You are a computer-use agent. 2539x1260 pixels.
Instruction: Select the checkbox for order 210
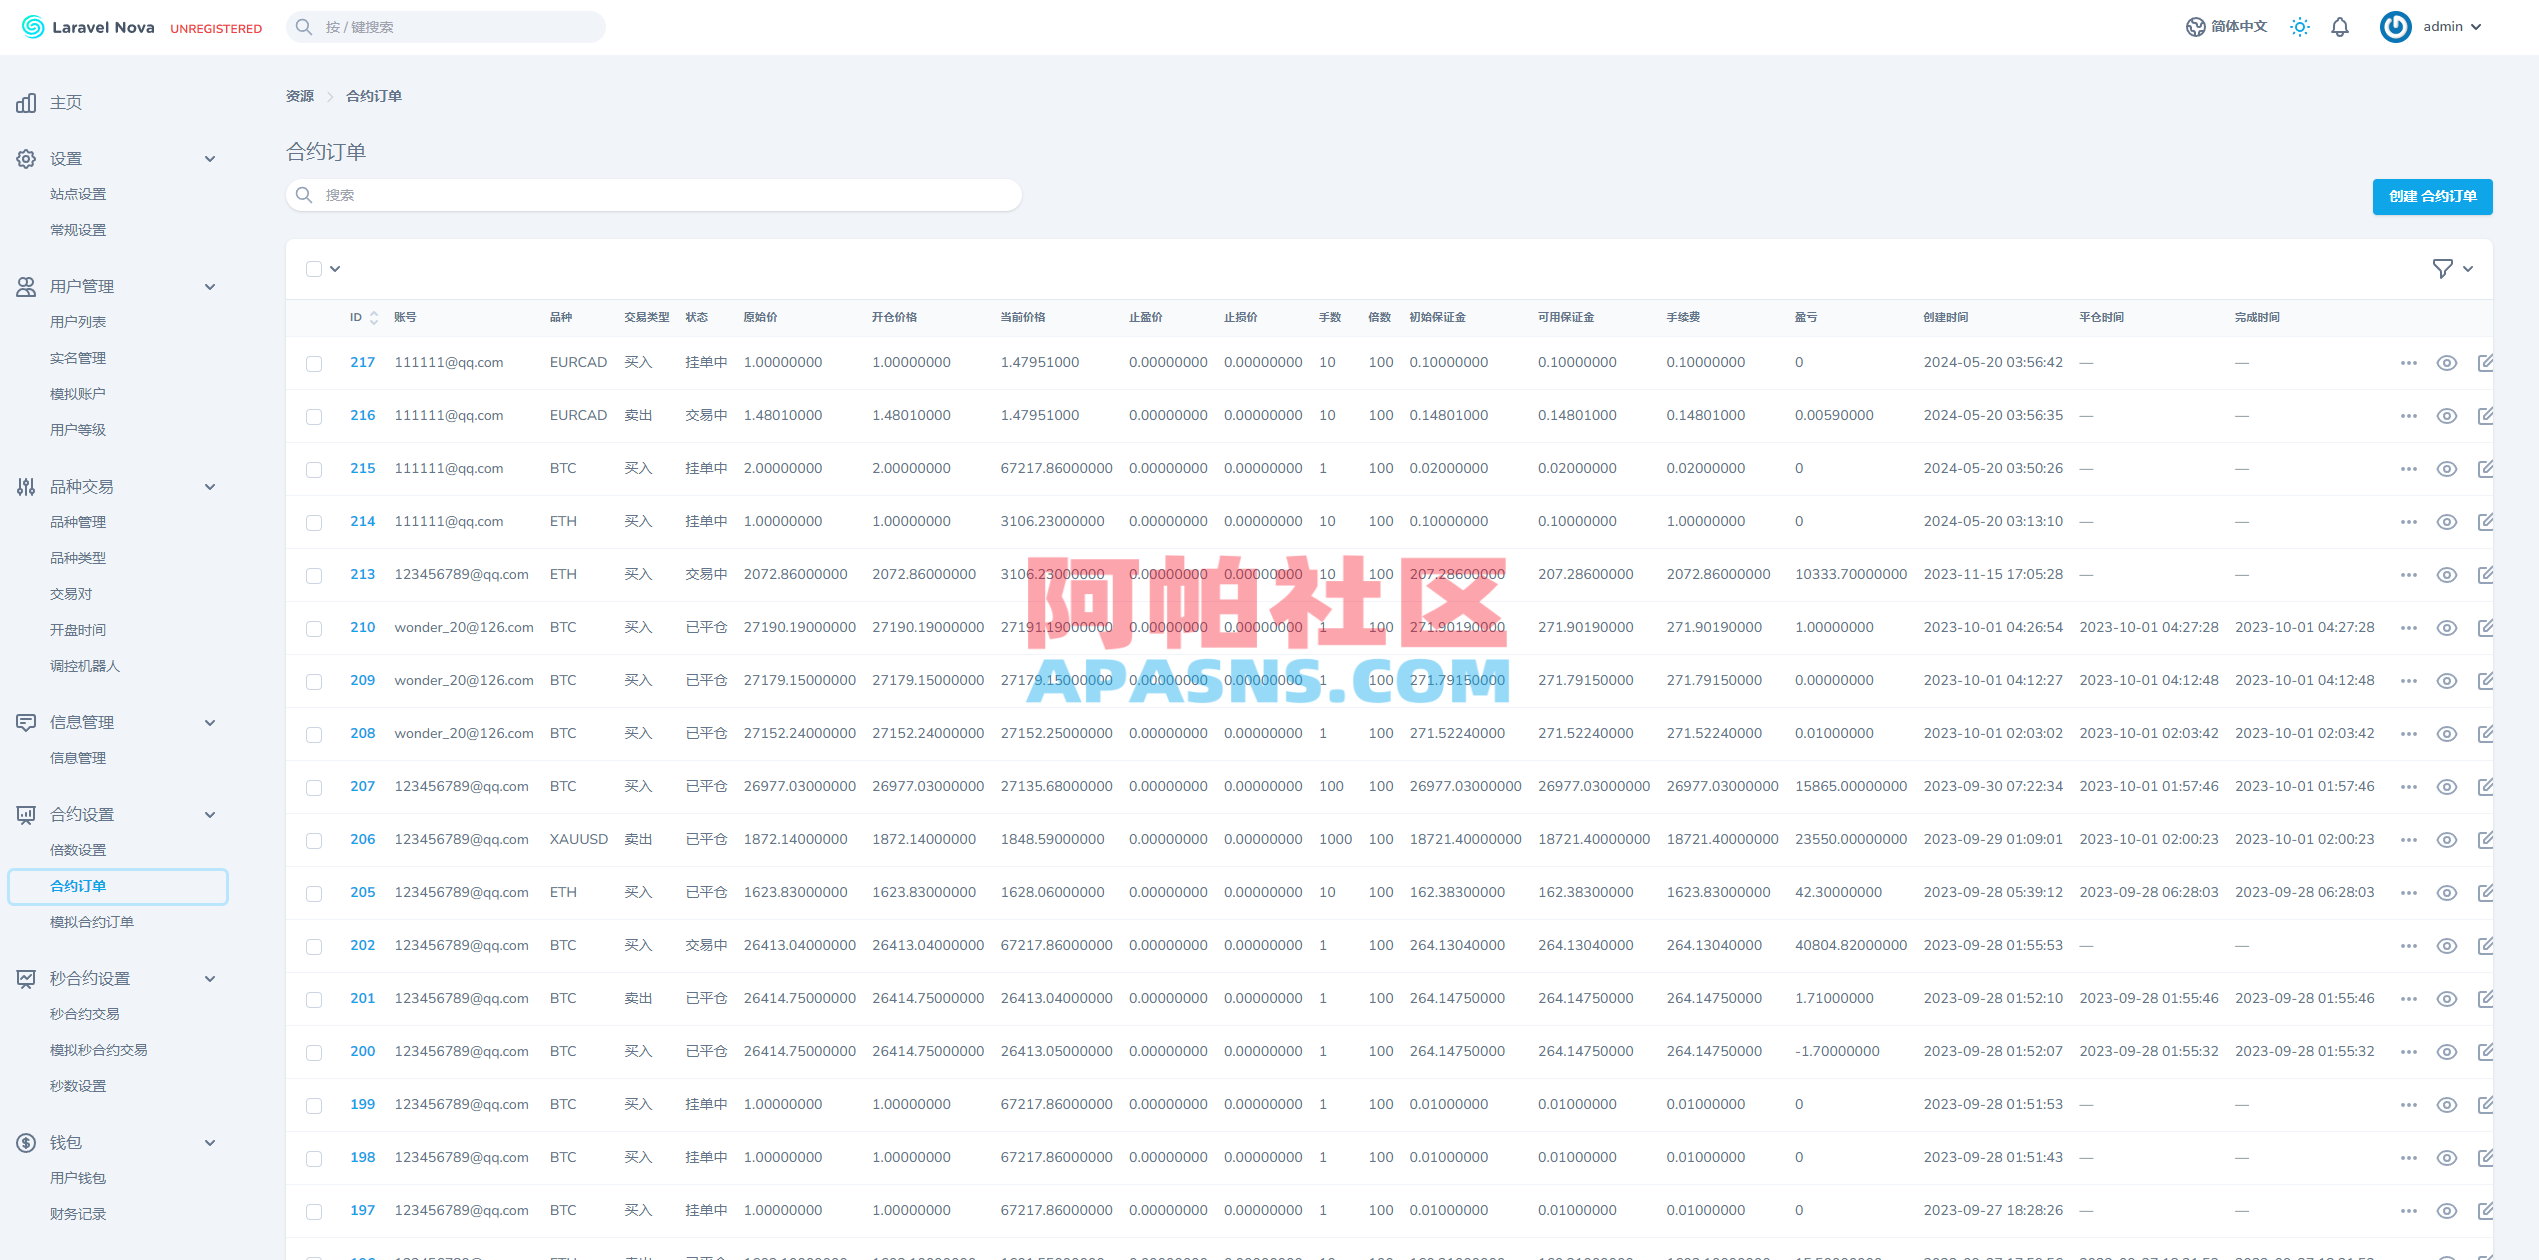(314, 627)
